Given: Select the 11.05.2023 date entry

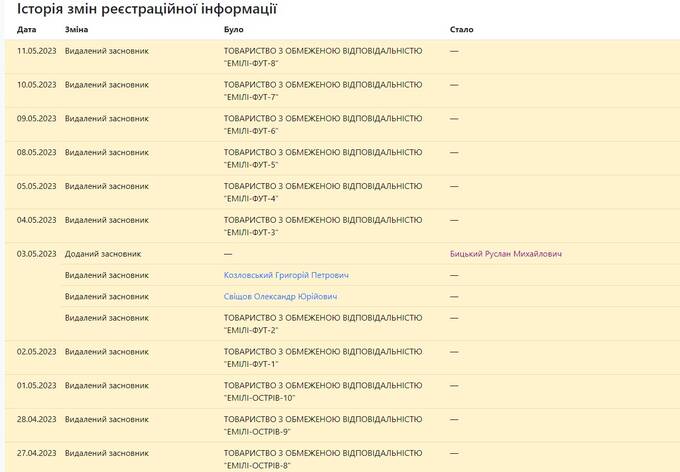Looking at the screenshot, I should (x=36, y=51).
